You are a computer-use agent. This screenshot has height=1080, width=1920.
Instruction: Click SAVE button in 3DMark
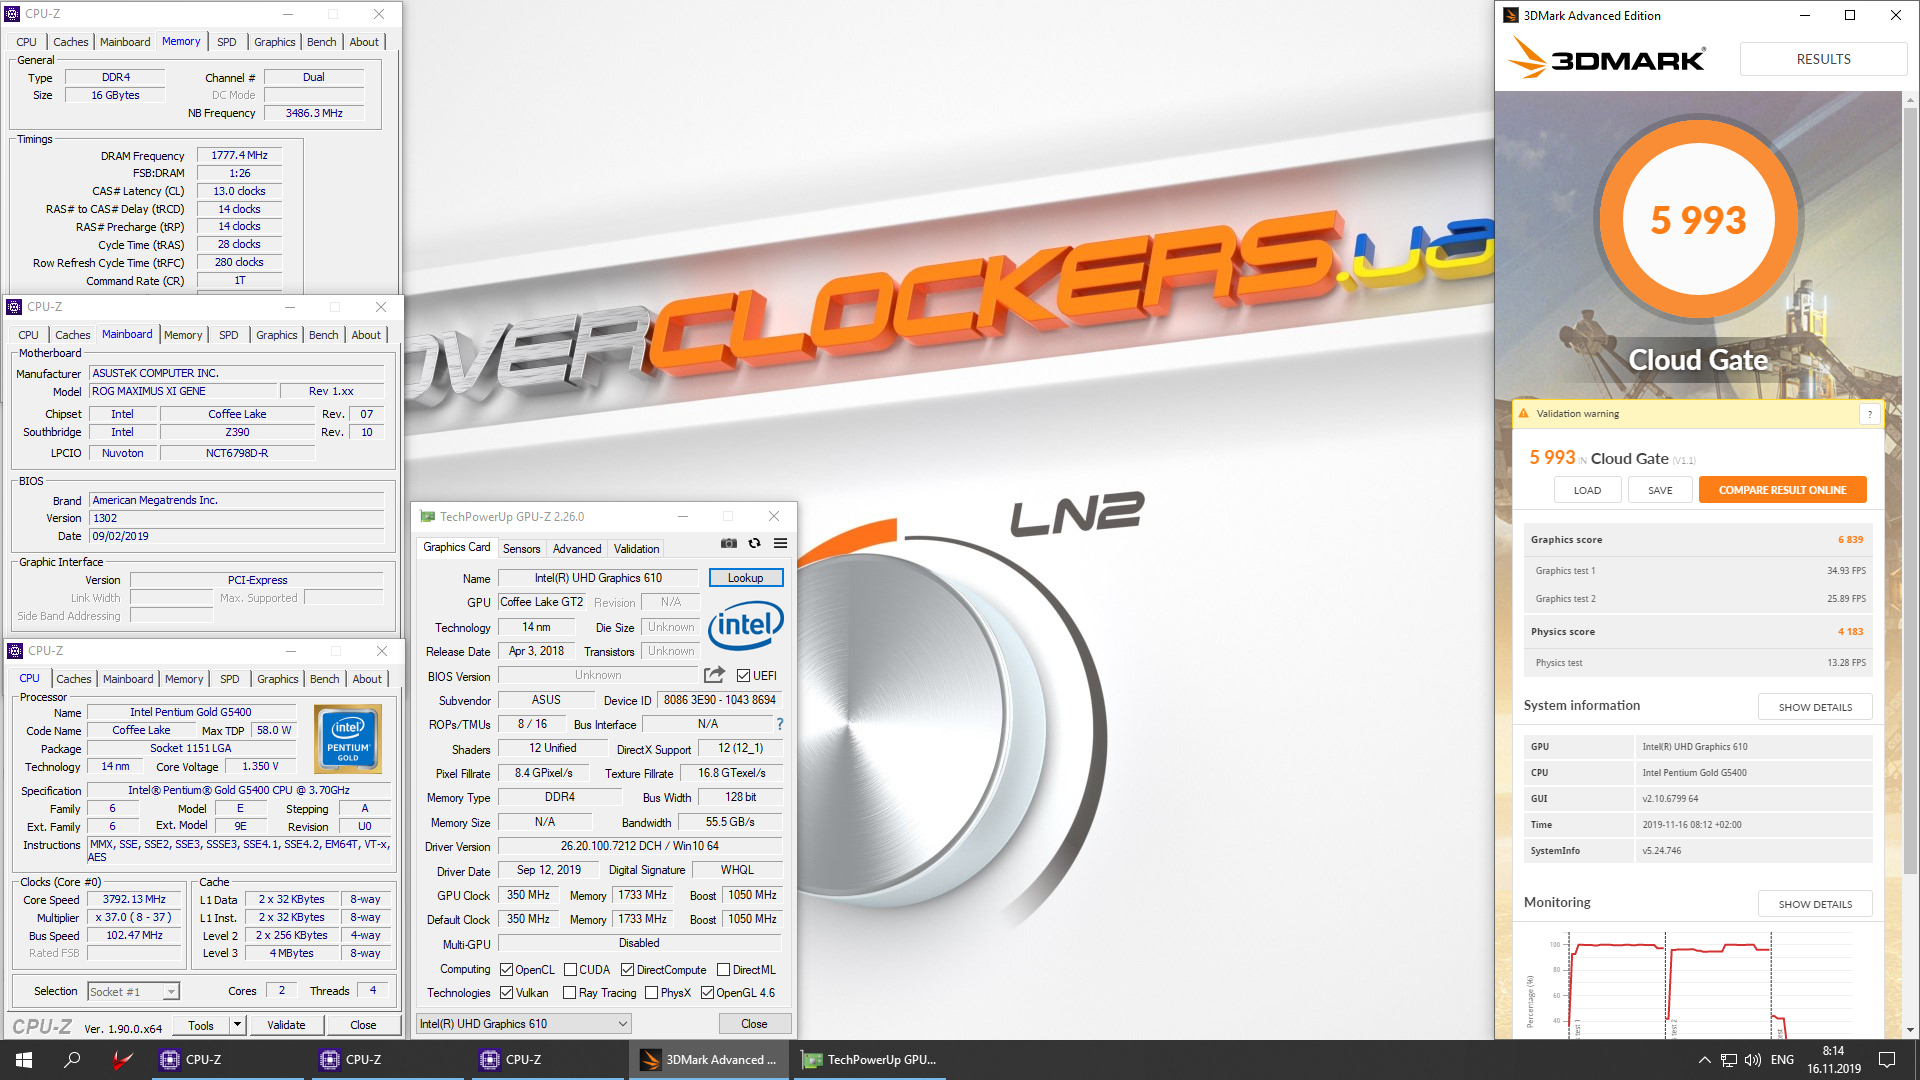(x=1660, y=490)
